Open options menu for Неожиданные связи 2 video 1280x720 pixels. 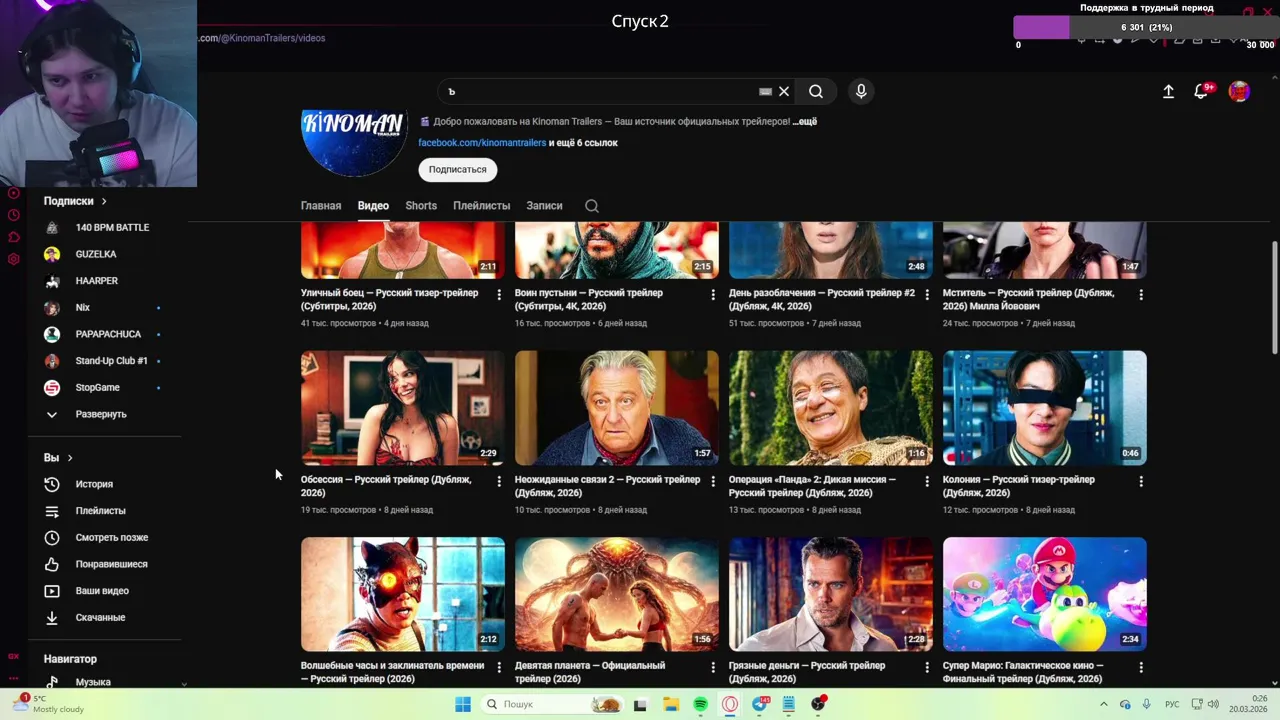click(x=713, y=481)
